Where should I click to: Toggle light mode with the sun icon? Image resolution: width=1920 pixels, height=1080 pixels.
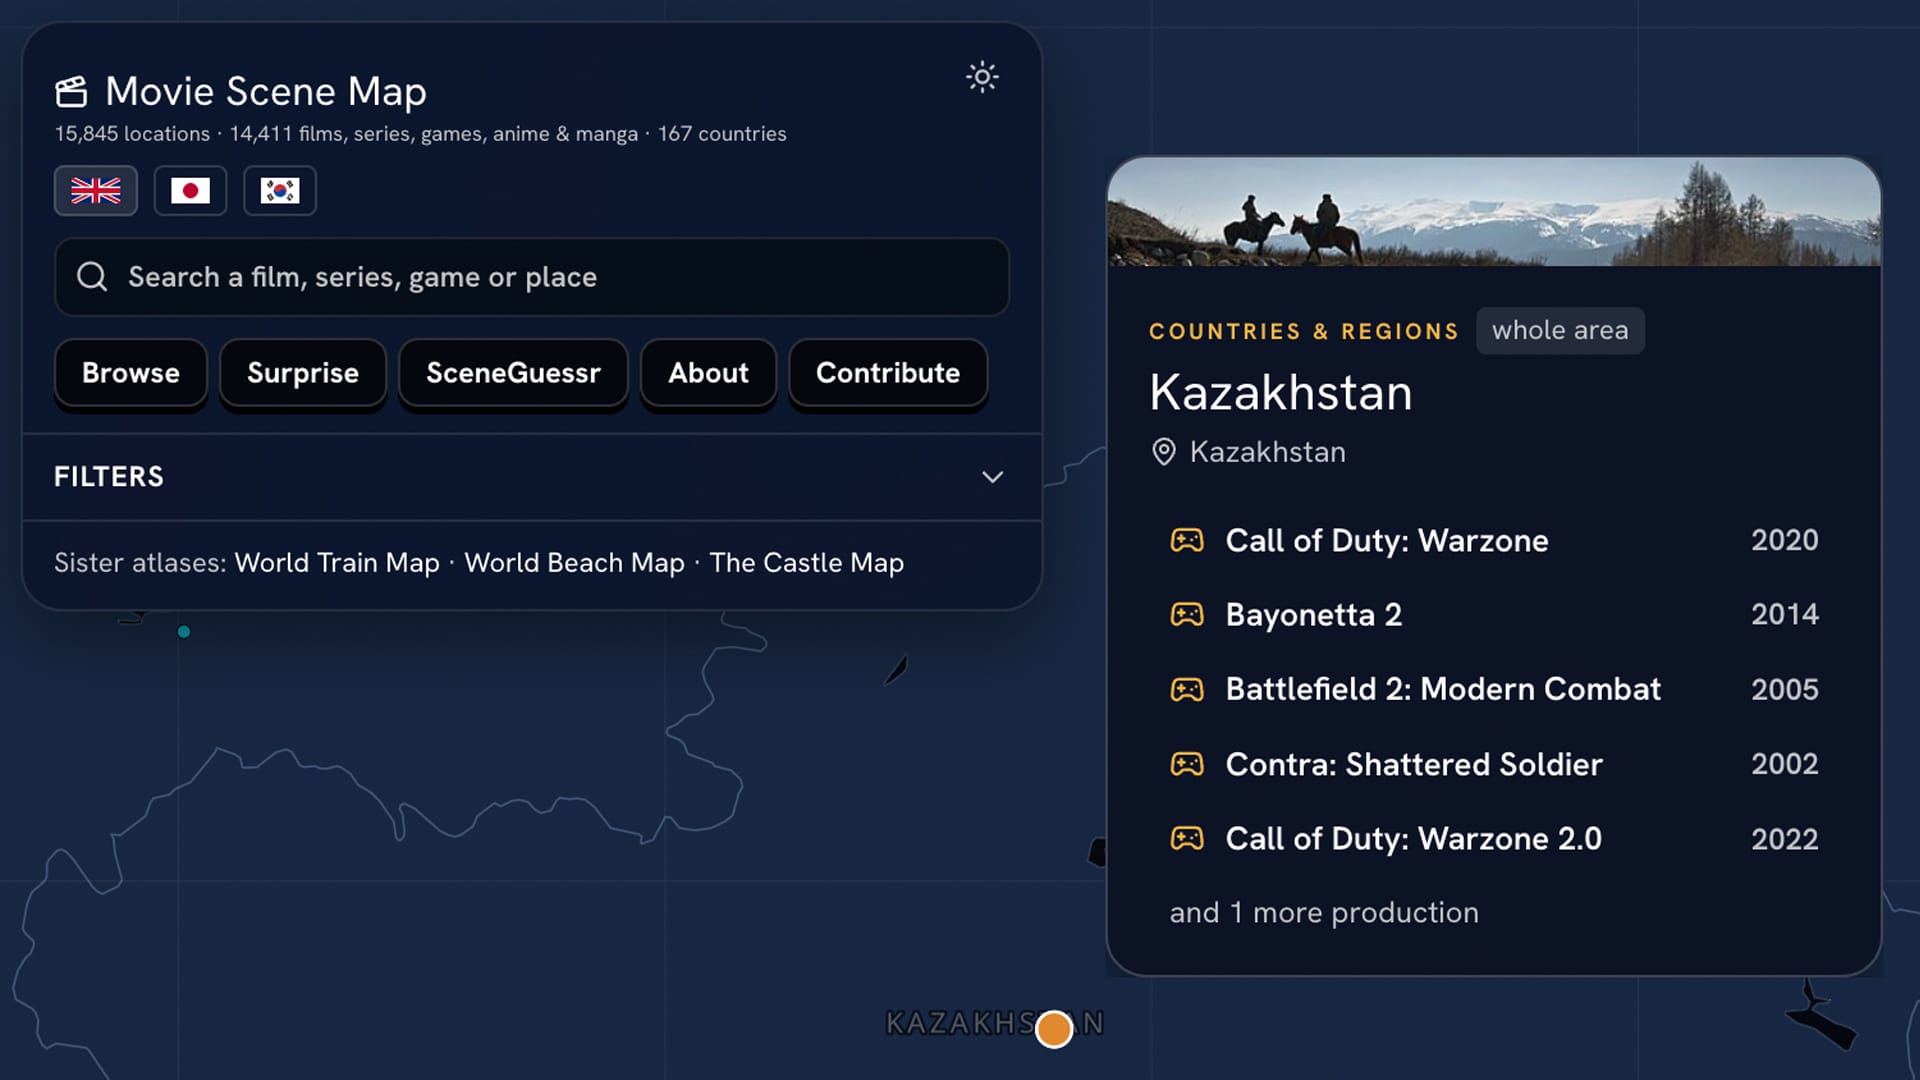click(x=982, y=77)
